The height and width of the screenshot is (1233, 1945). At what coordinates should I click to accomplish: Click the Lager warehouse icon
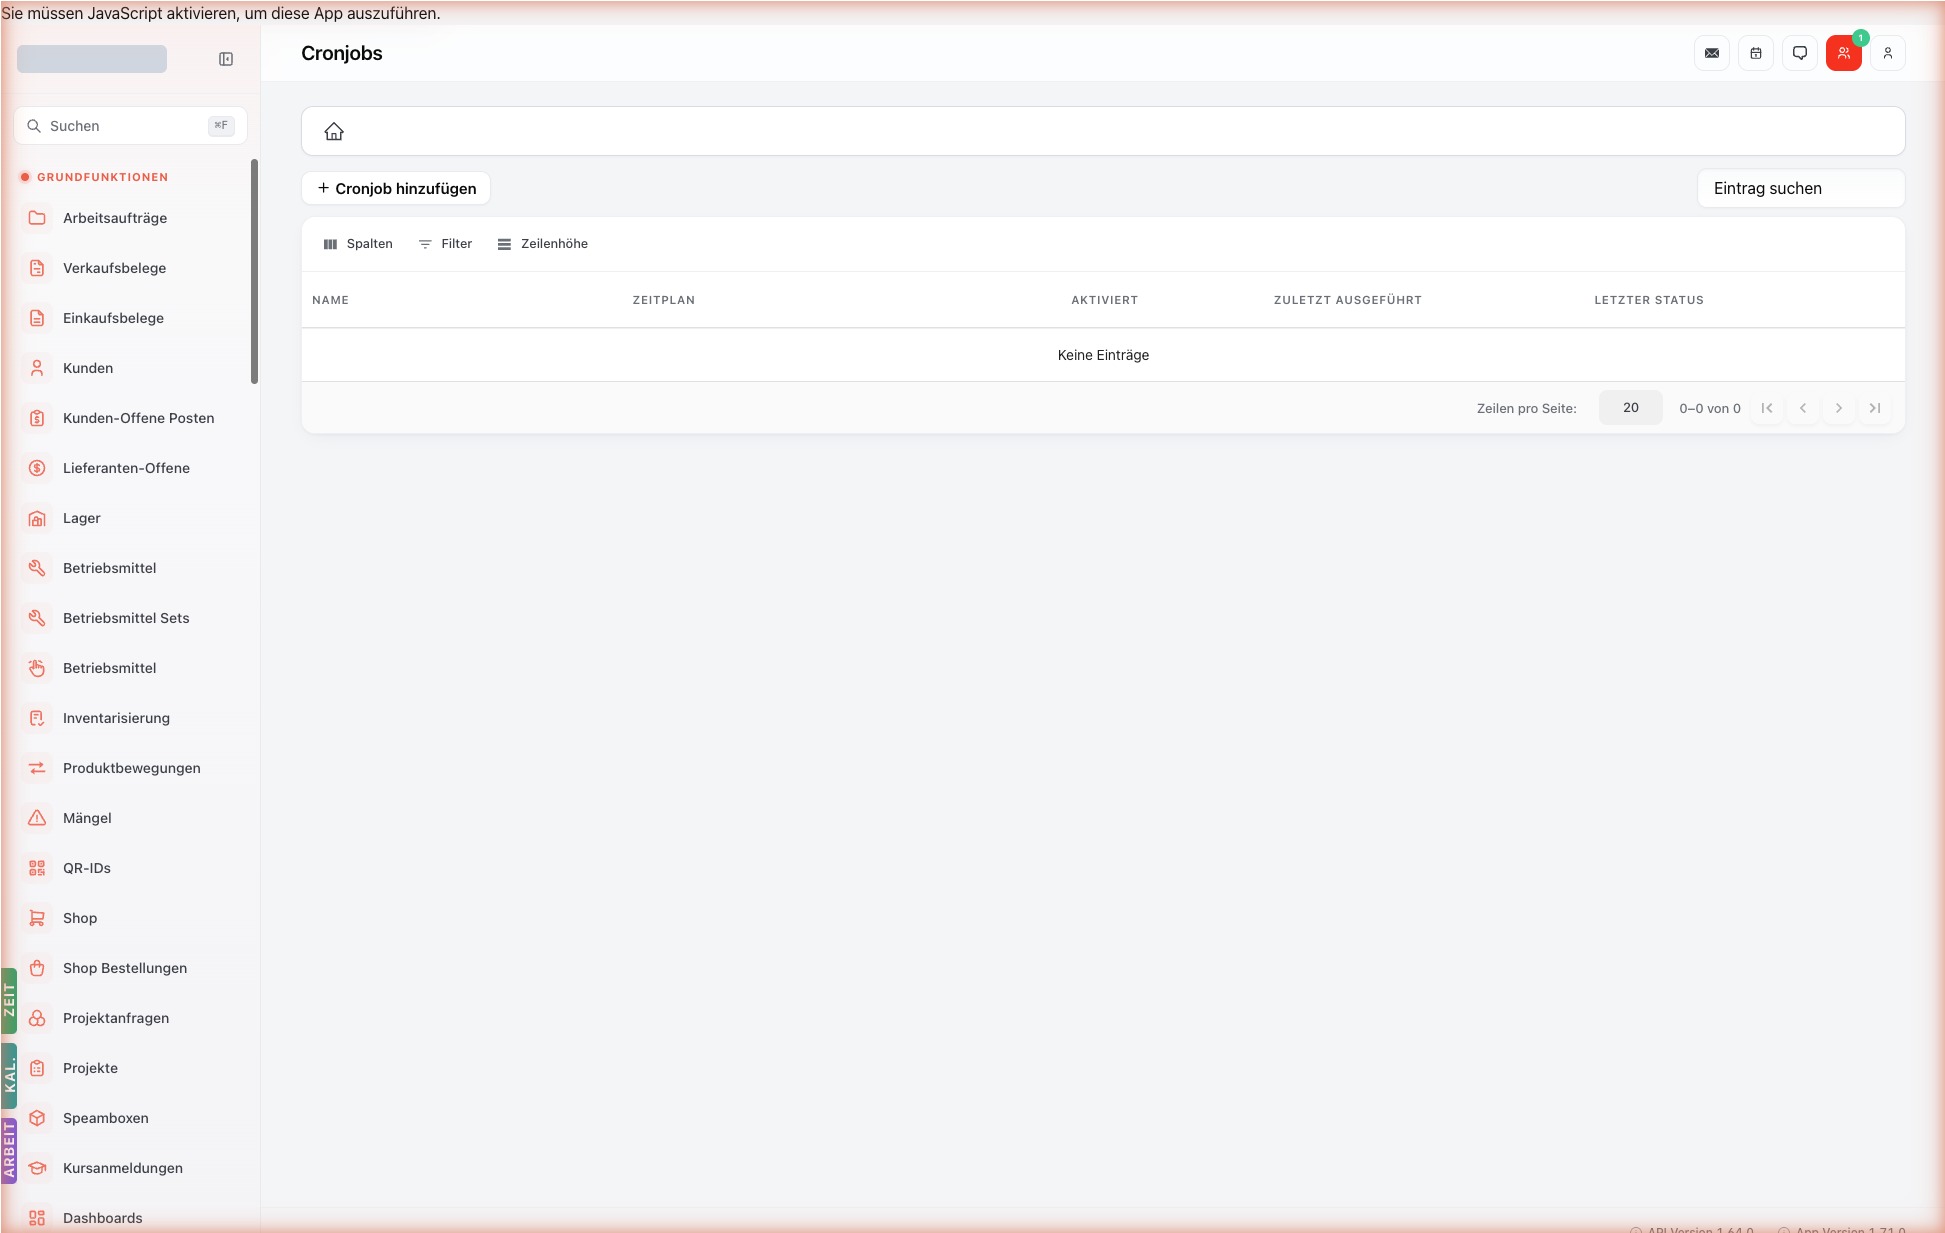(37, 518)
